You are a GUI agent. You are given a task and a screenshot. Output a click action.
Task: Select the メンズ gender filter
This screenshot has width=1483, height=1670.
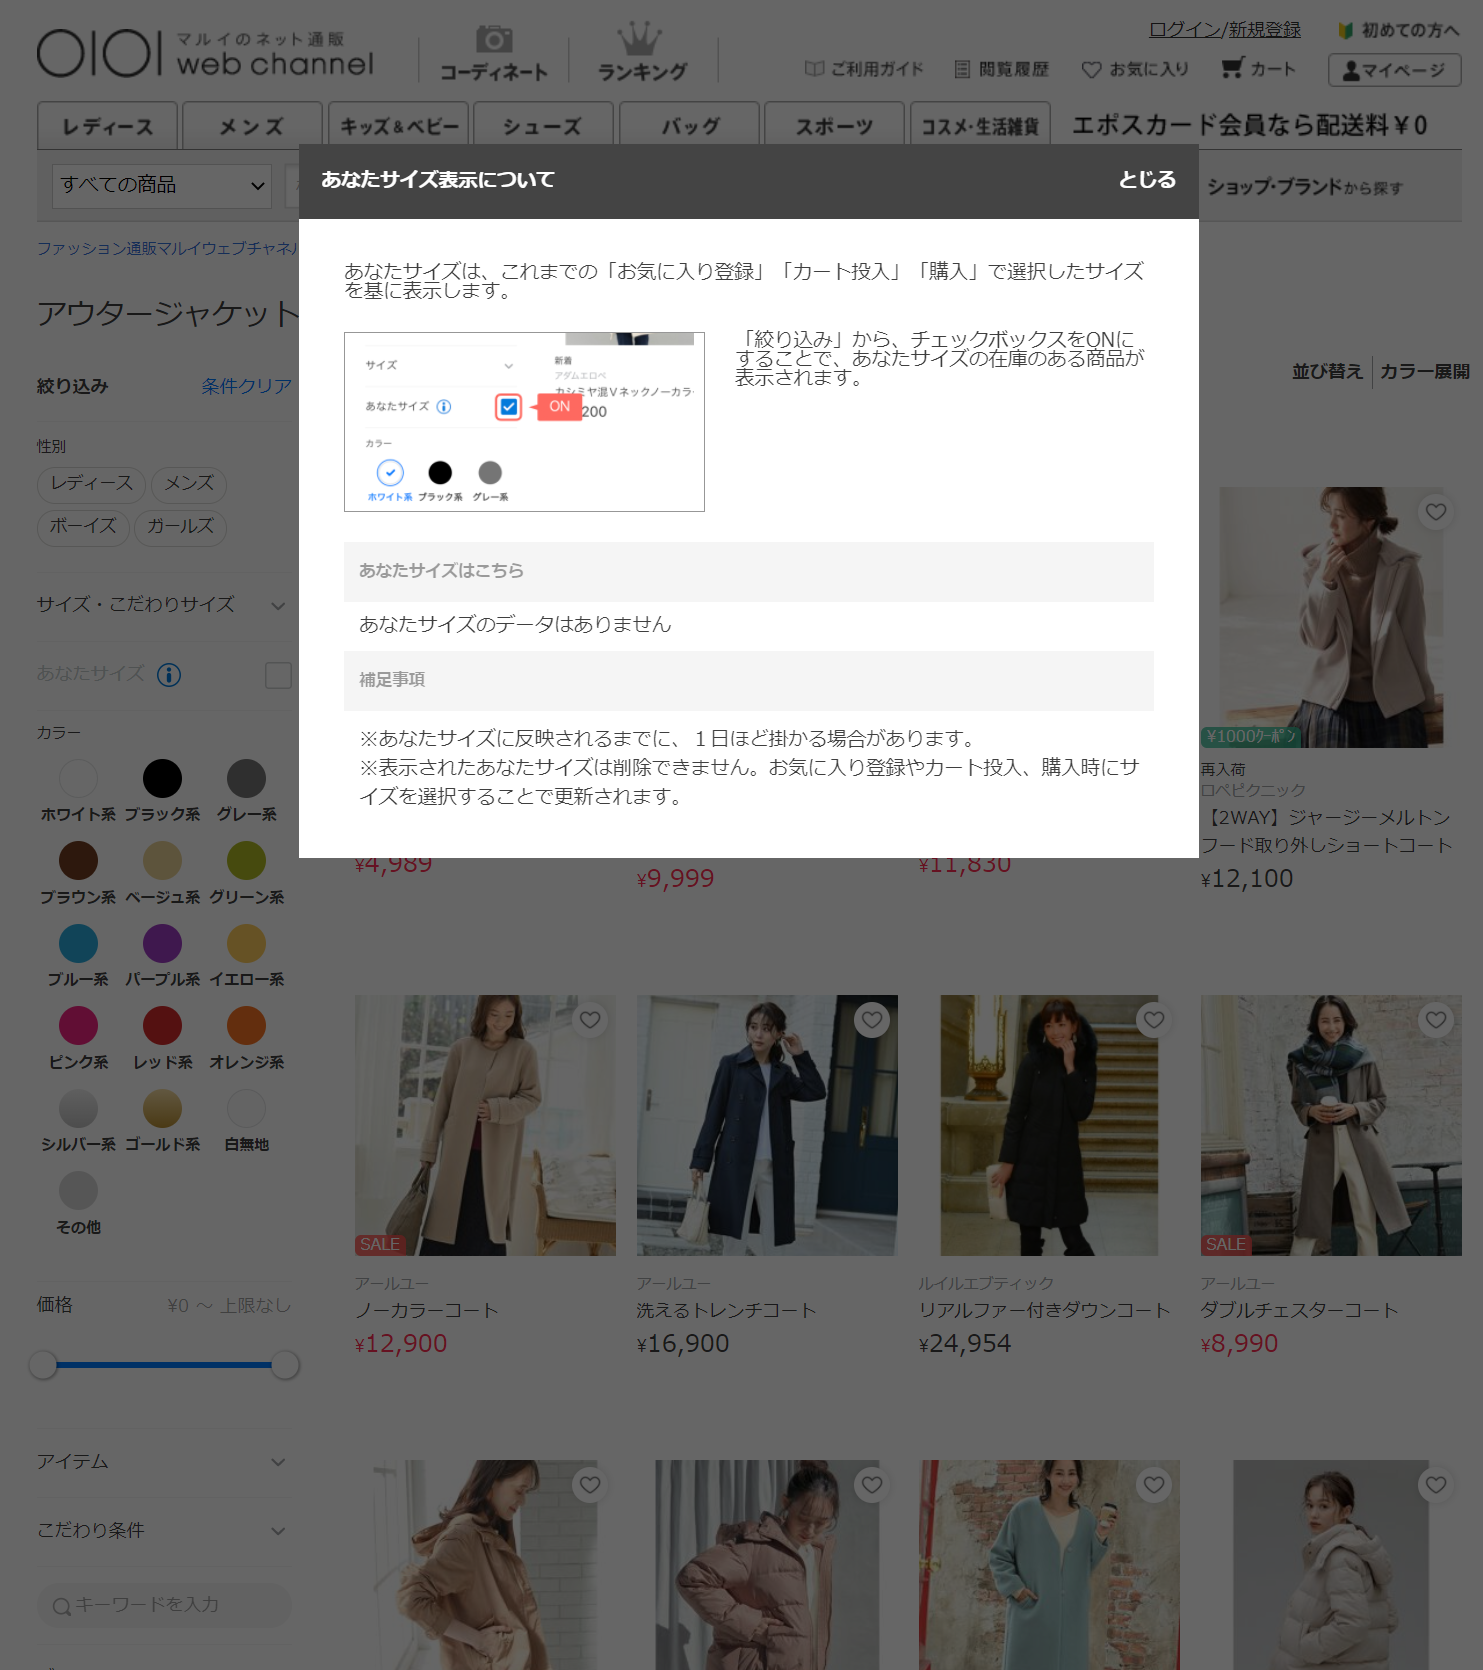[189, 484]
